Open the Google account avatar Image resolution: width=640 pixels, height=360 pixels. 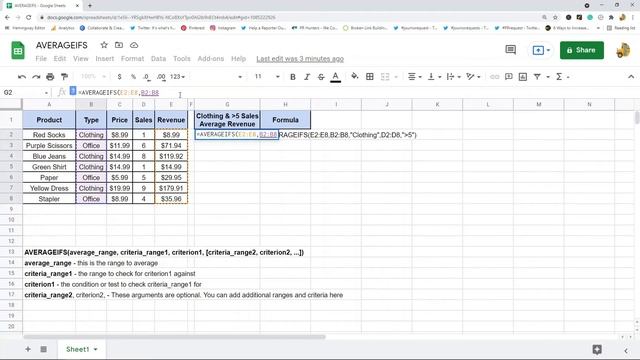click(x=623, y=50)
